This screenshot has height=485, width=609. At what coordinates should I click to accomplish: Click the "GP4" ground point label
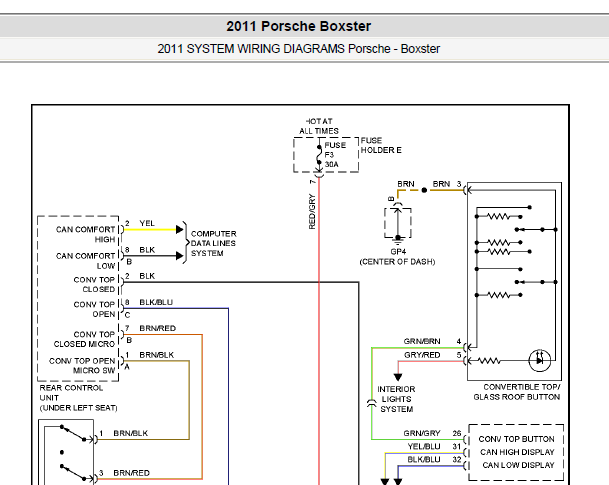tap(398, 252)
